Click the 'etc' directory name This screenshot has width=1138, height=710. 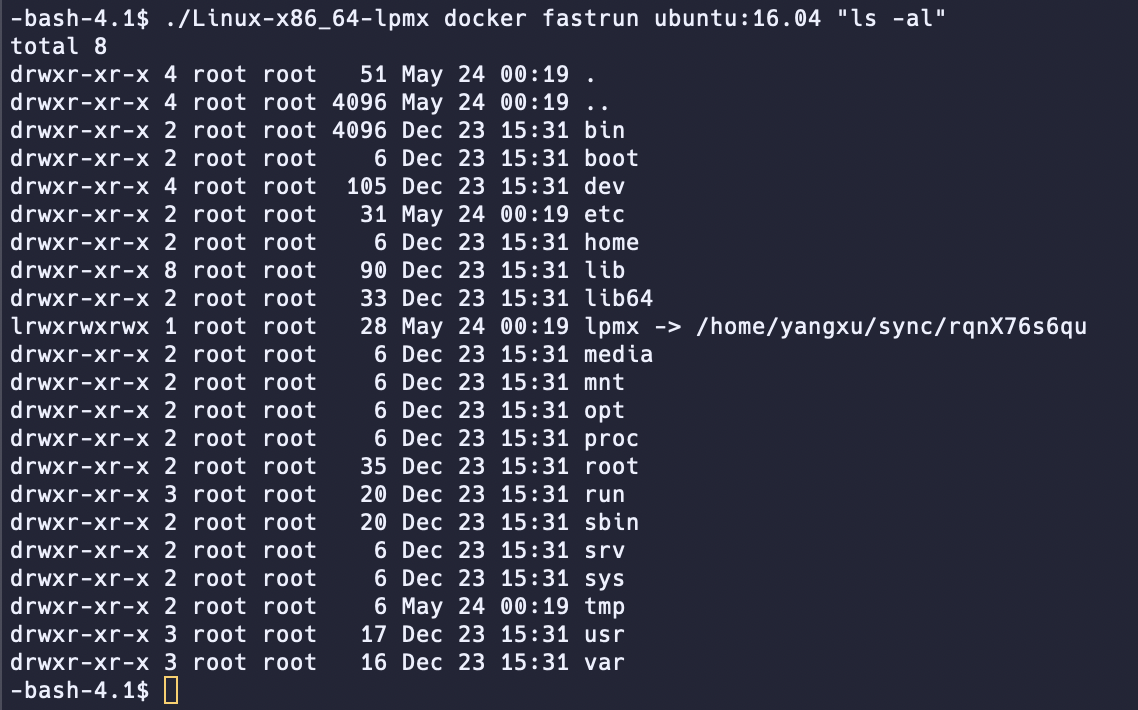604,214
